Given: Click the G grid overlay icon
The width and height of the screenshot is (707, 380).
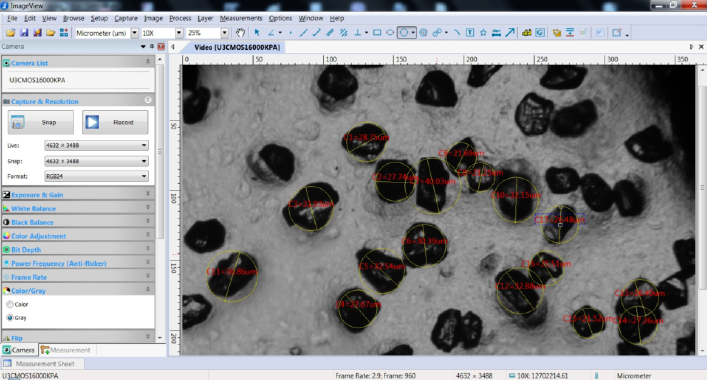Looking at the screenshot, I should pos(540,32).
